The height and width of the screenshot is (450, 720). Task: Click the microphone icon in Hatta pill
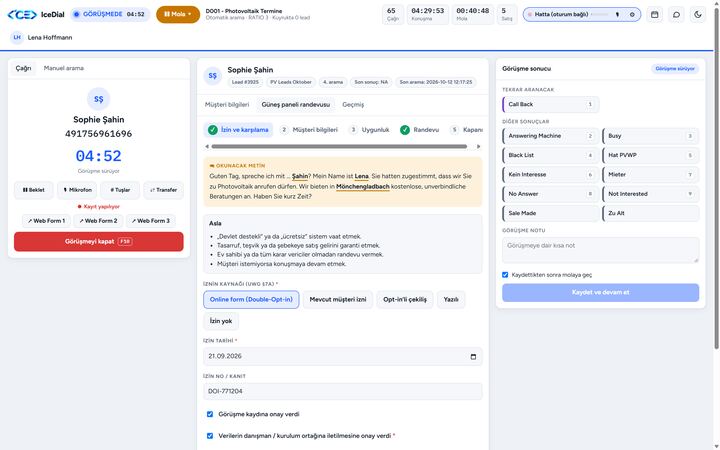[617, 15]
